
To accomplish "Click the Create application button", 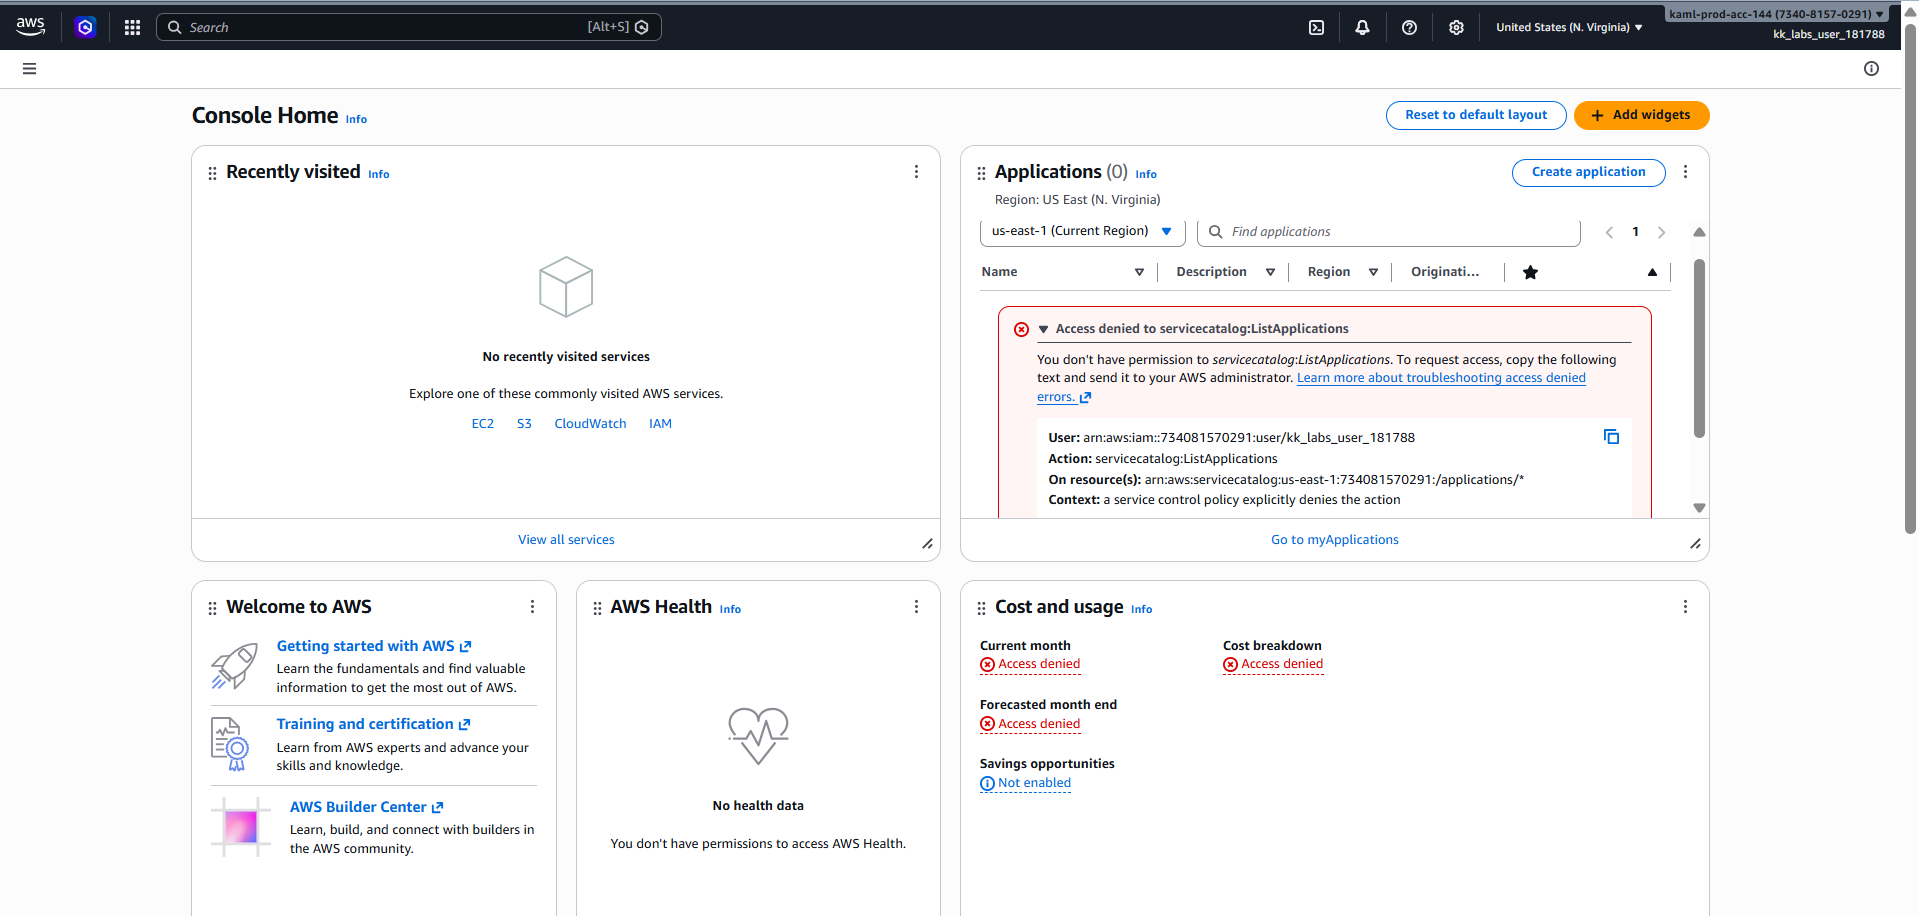I will click(1588, 172).
